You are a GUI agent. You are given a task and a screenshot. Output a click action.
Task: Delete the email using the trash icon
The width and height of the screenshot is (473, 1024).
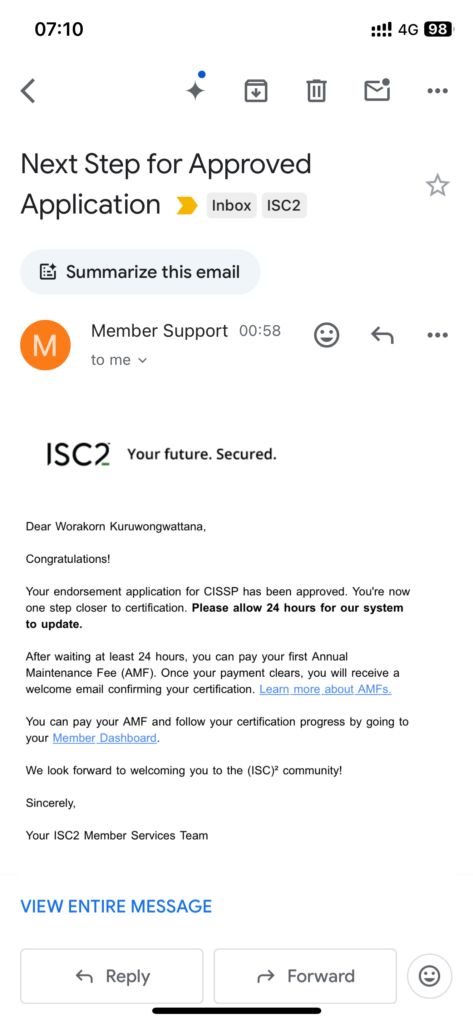tap(316, 91)
